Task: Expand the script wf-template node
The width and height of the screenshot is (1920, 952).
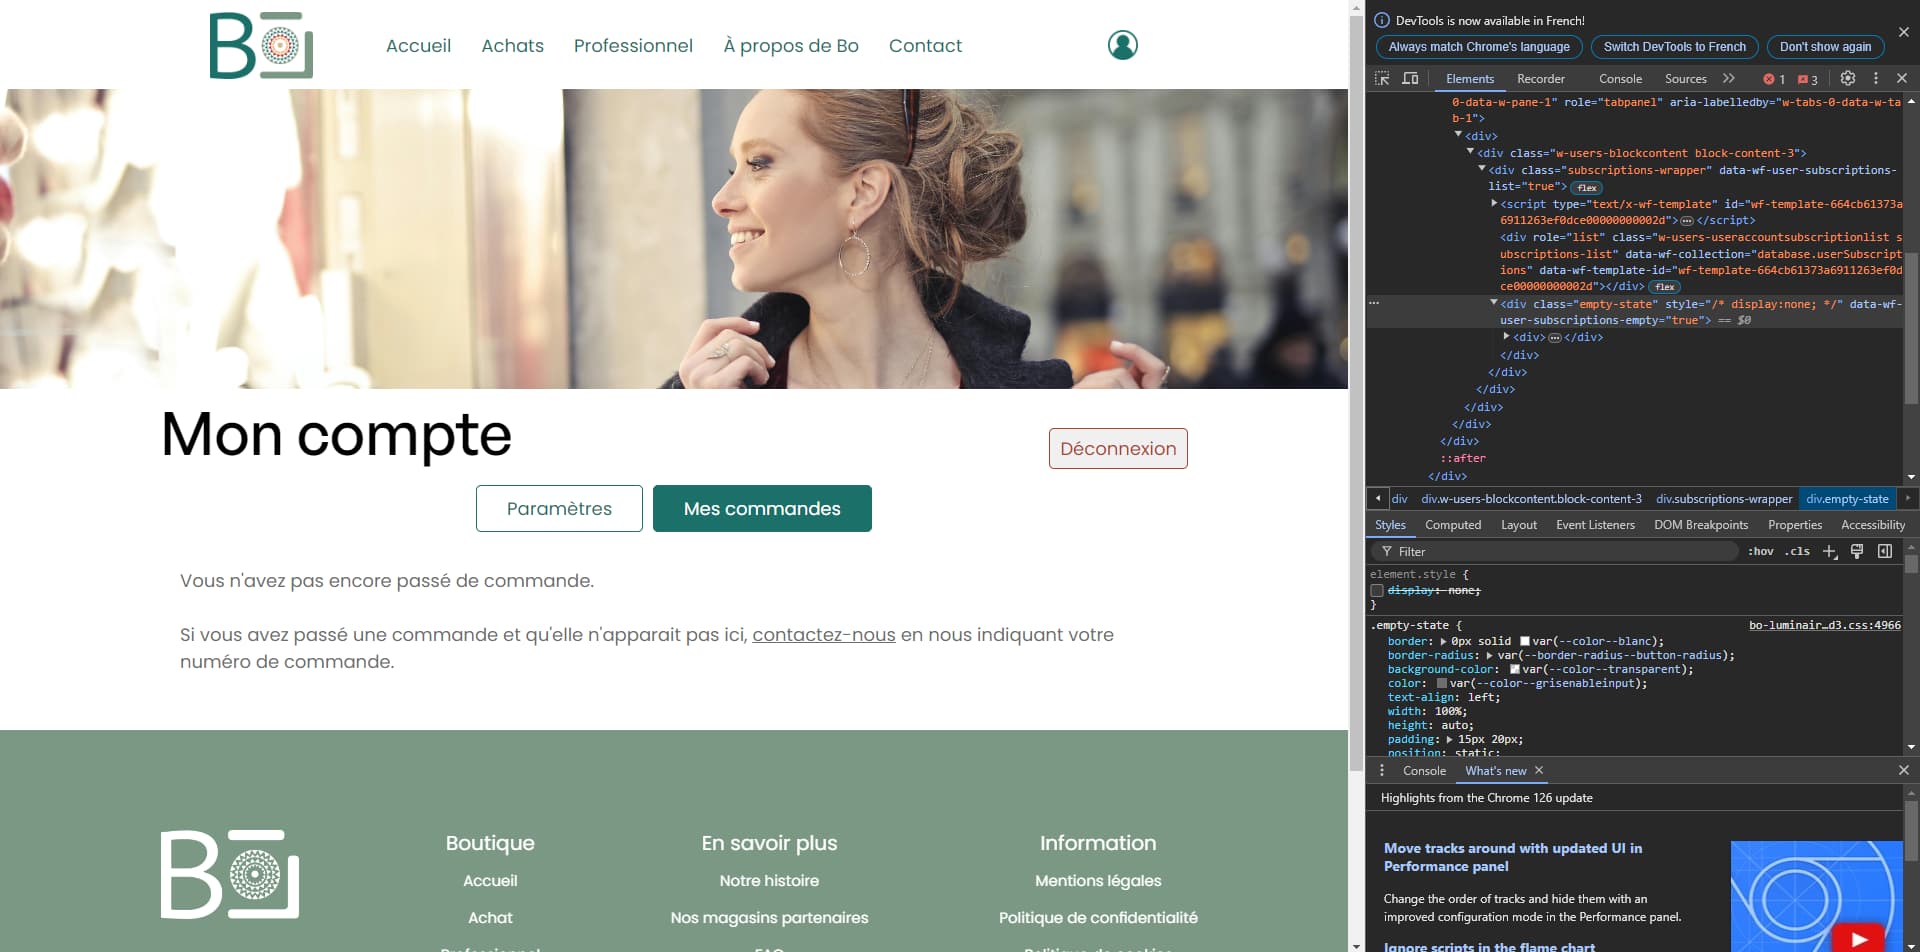Action: (1494, 203)
